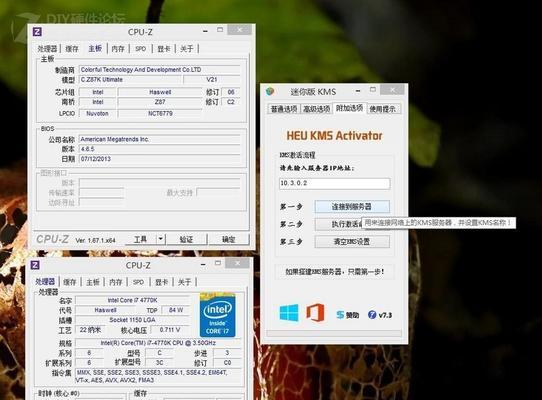Click the motherboard revision value V21
Image resolution: width=542 pixels, height=400 pixels.
(212, 80)
